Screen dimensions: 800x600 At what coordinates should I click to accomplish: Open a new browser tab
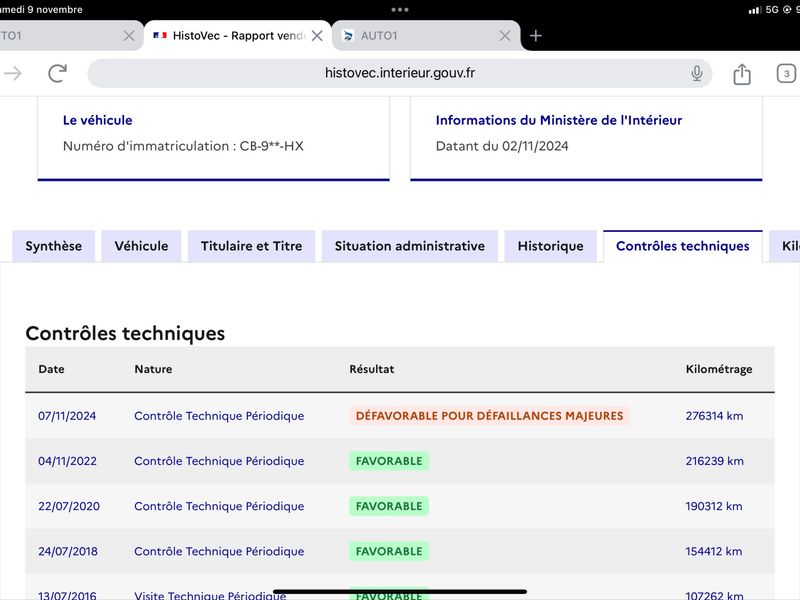tap(535, 36)
